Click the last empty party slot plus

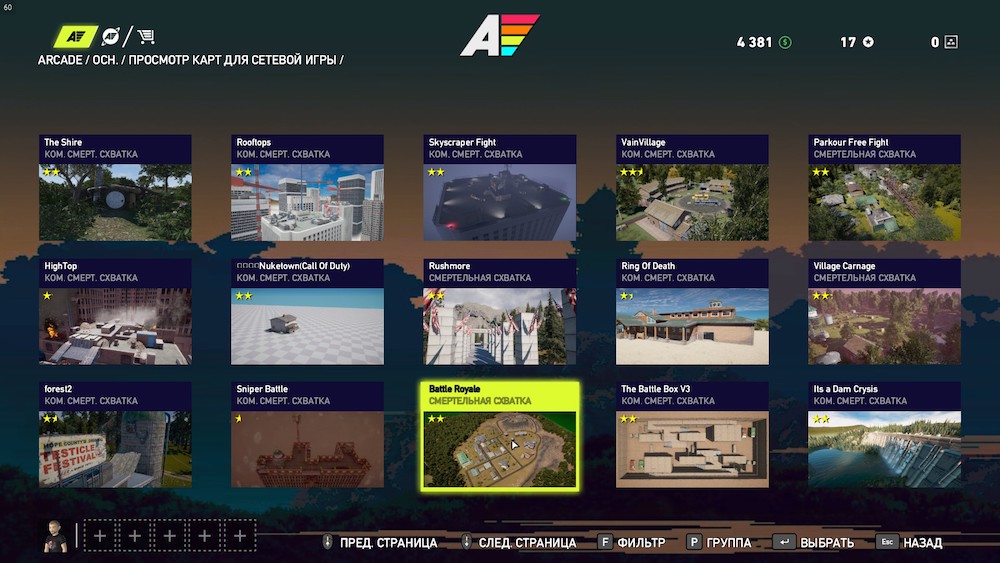point(240,536)
